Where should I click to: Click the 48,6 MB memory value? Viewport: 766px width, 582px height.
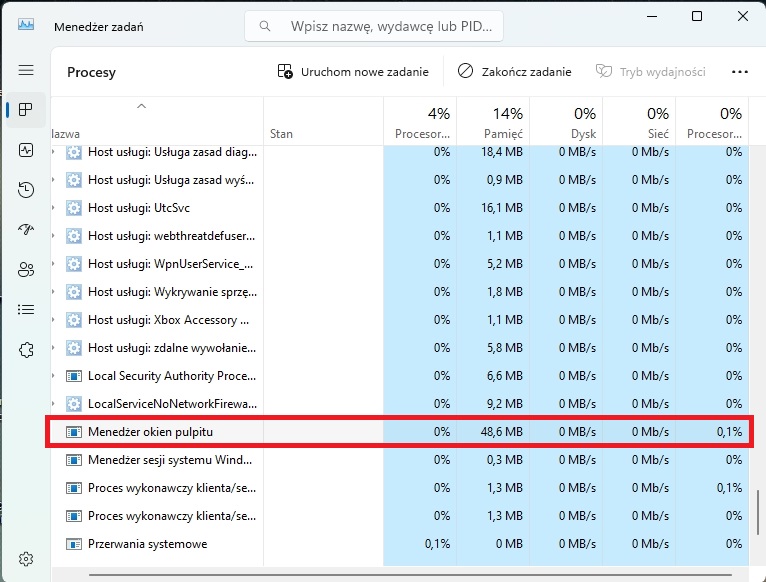501,432
